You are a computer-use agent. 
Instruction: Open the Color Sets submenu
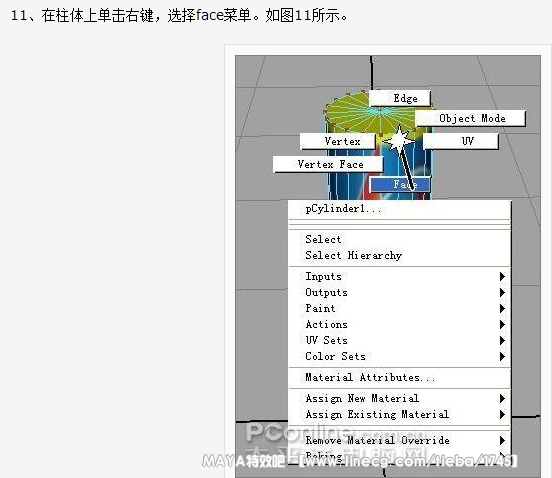click(x=400, y=356)
